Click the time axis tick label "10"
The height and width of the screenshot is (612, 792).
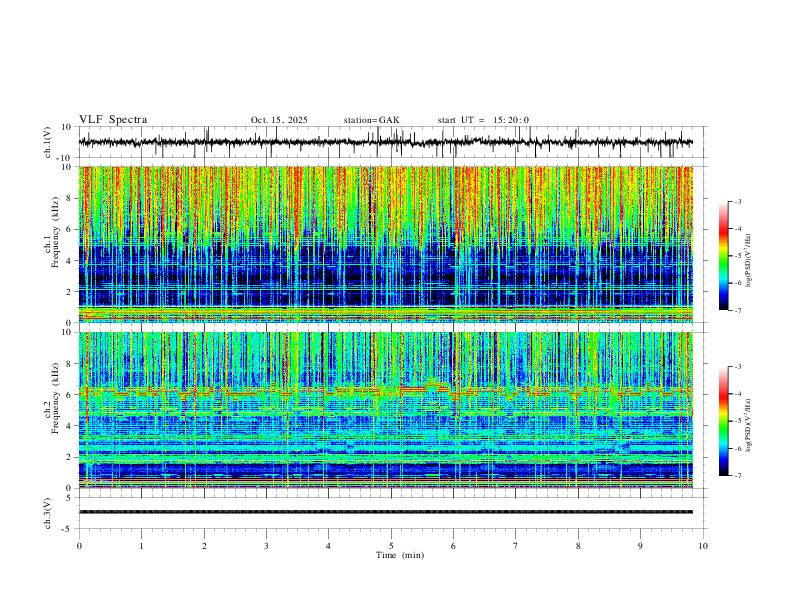[x=703, y=546]
